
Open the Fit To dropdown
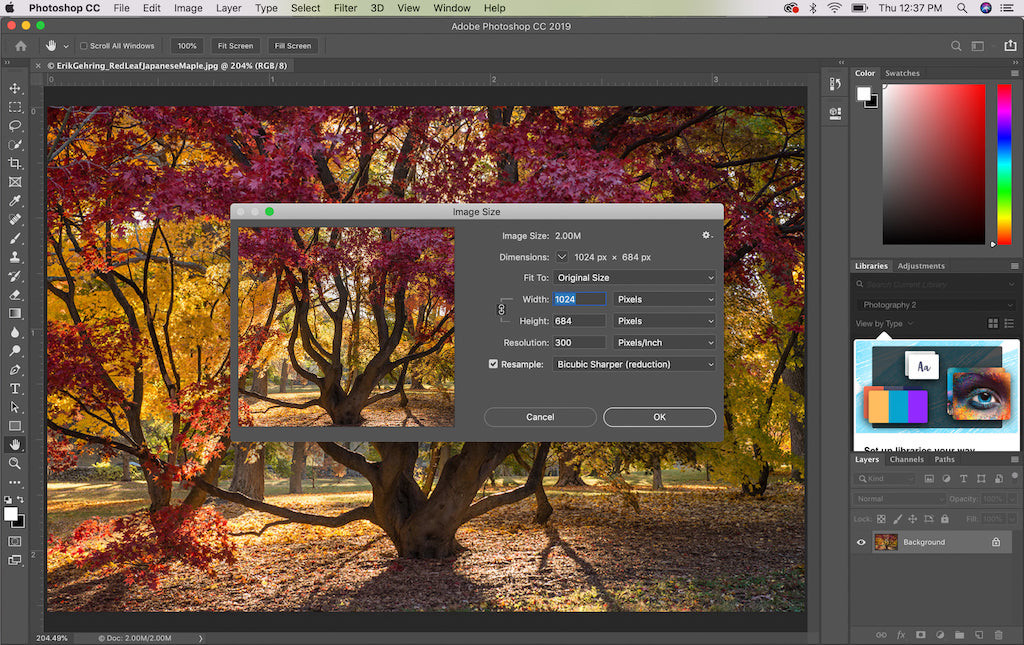tap(634, 277)
